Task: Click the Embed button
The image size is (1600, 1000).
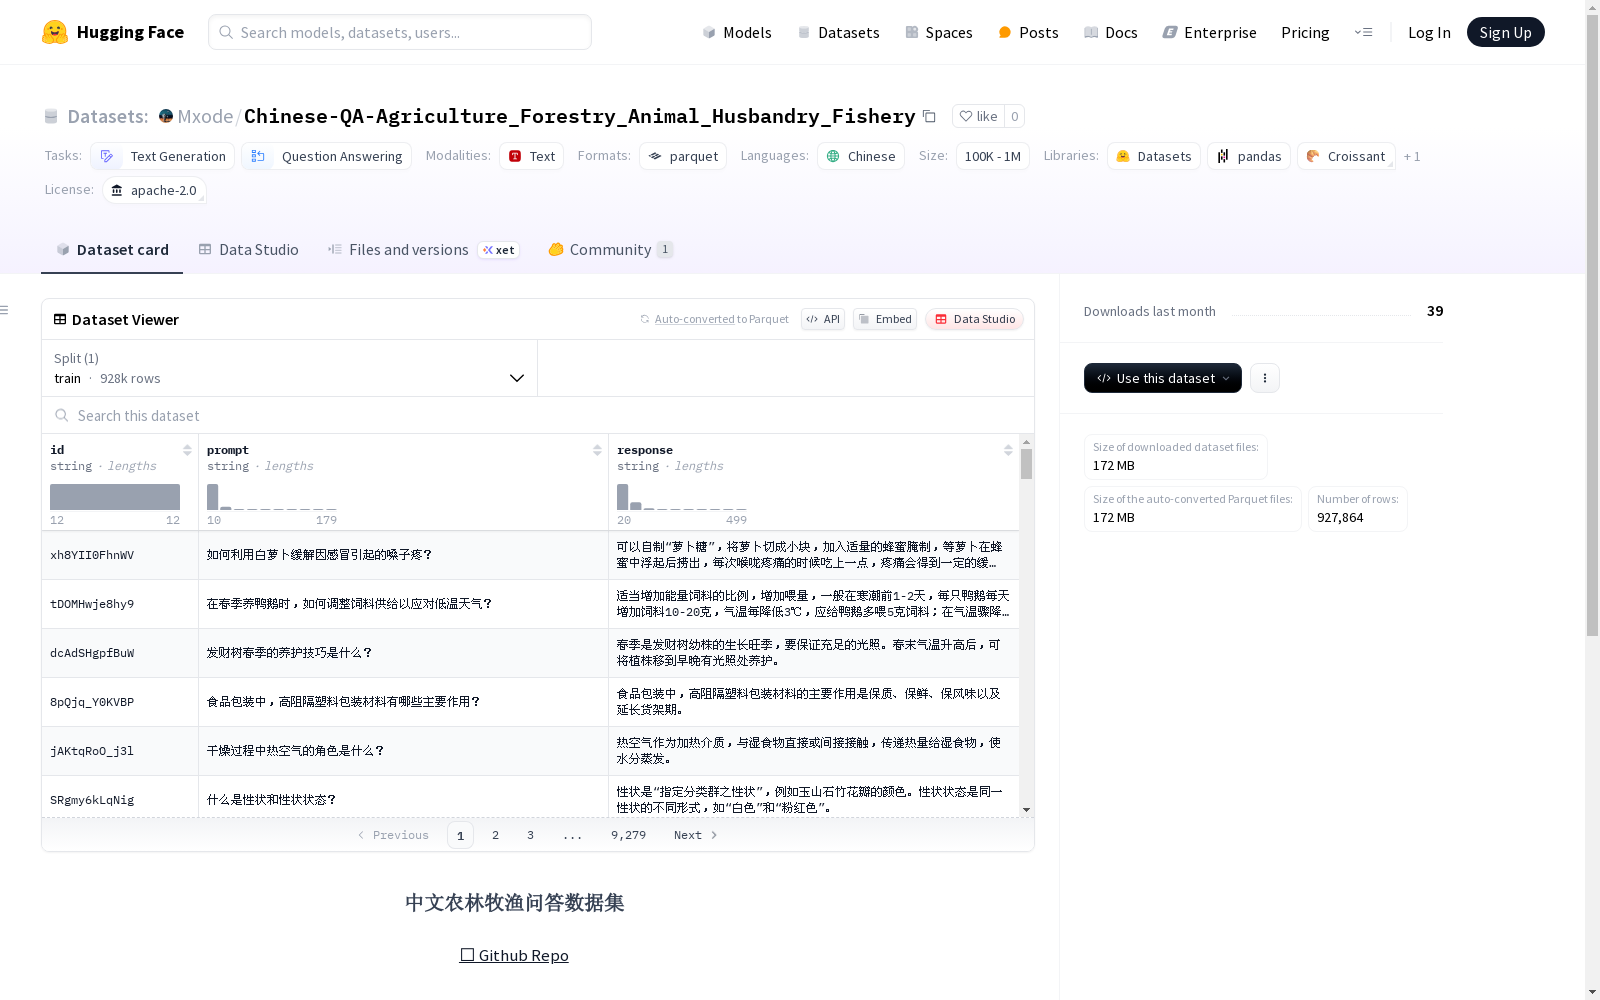Action: [885, 319]
